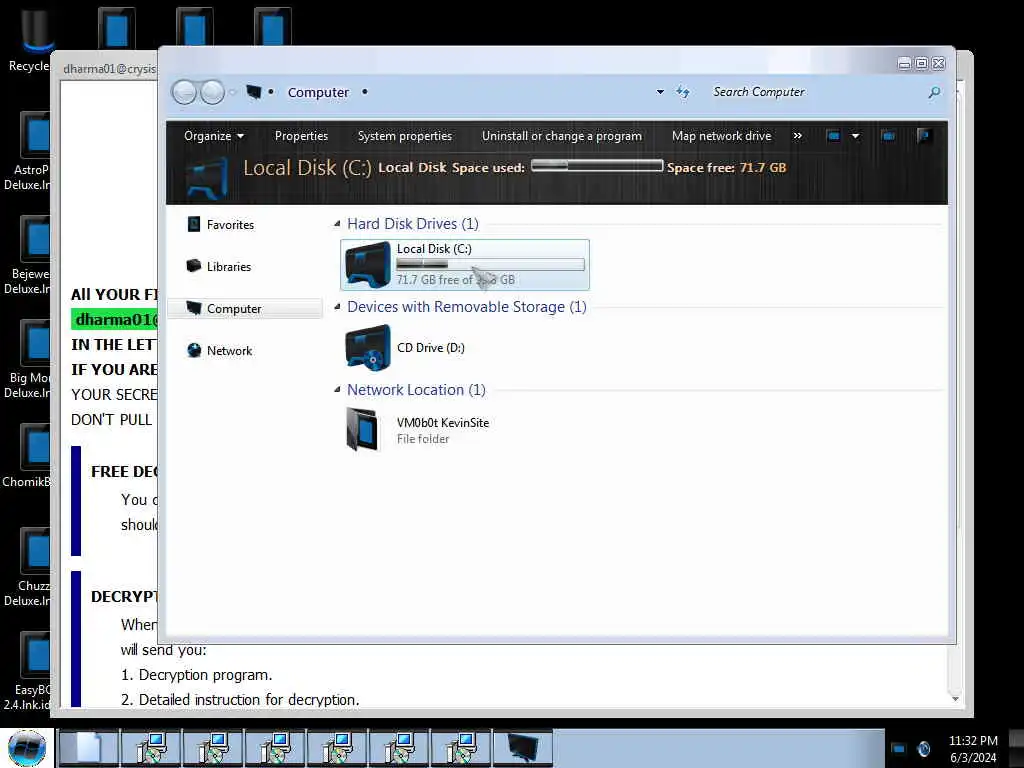Click the round blue tray icon
The width and height of the screenshot is (1024, 768).
924,748
